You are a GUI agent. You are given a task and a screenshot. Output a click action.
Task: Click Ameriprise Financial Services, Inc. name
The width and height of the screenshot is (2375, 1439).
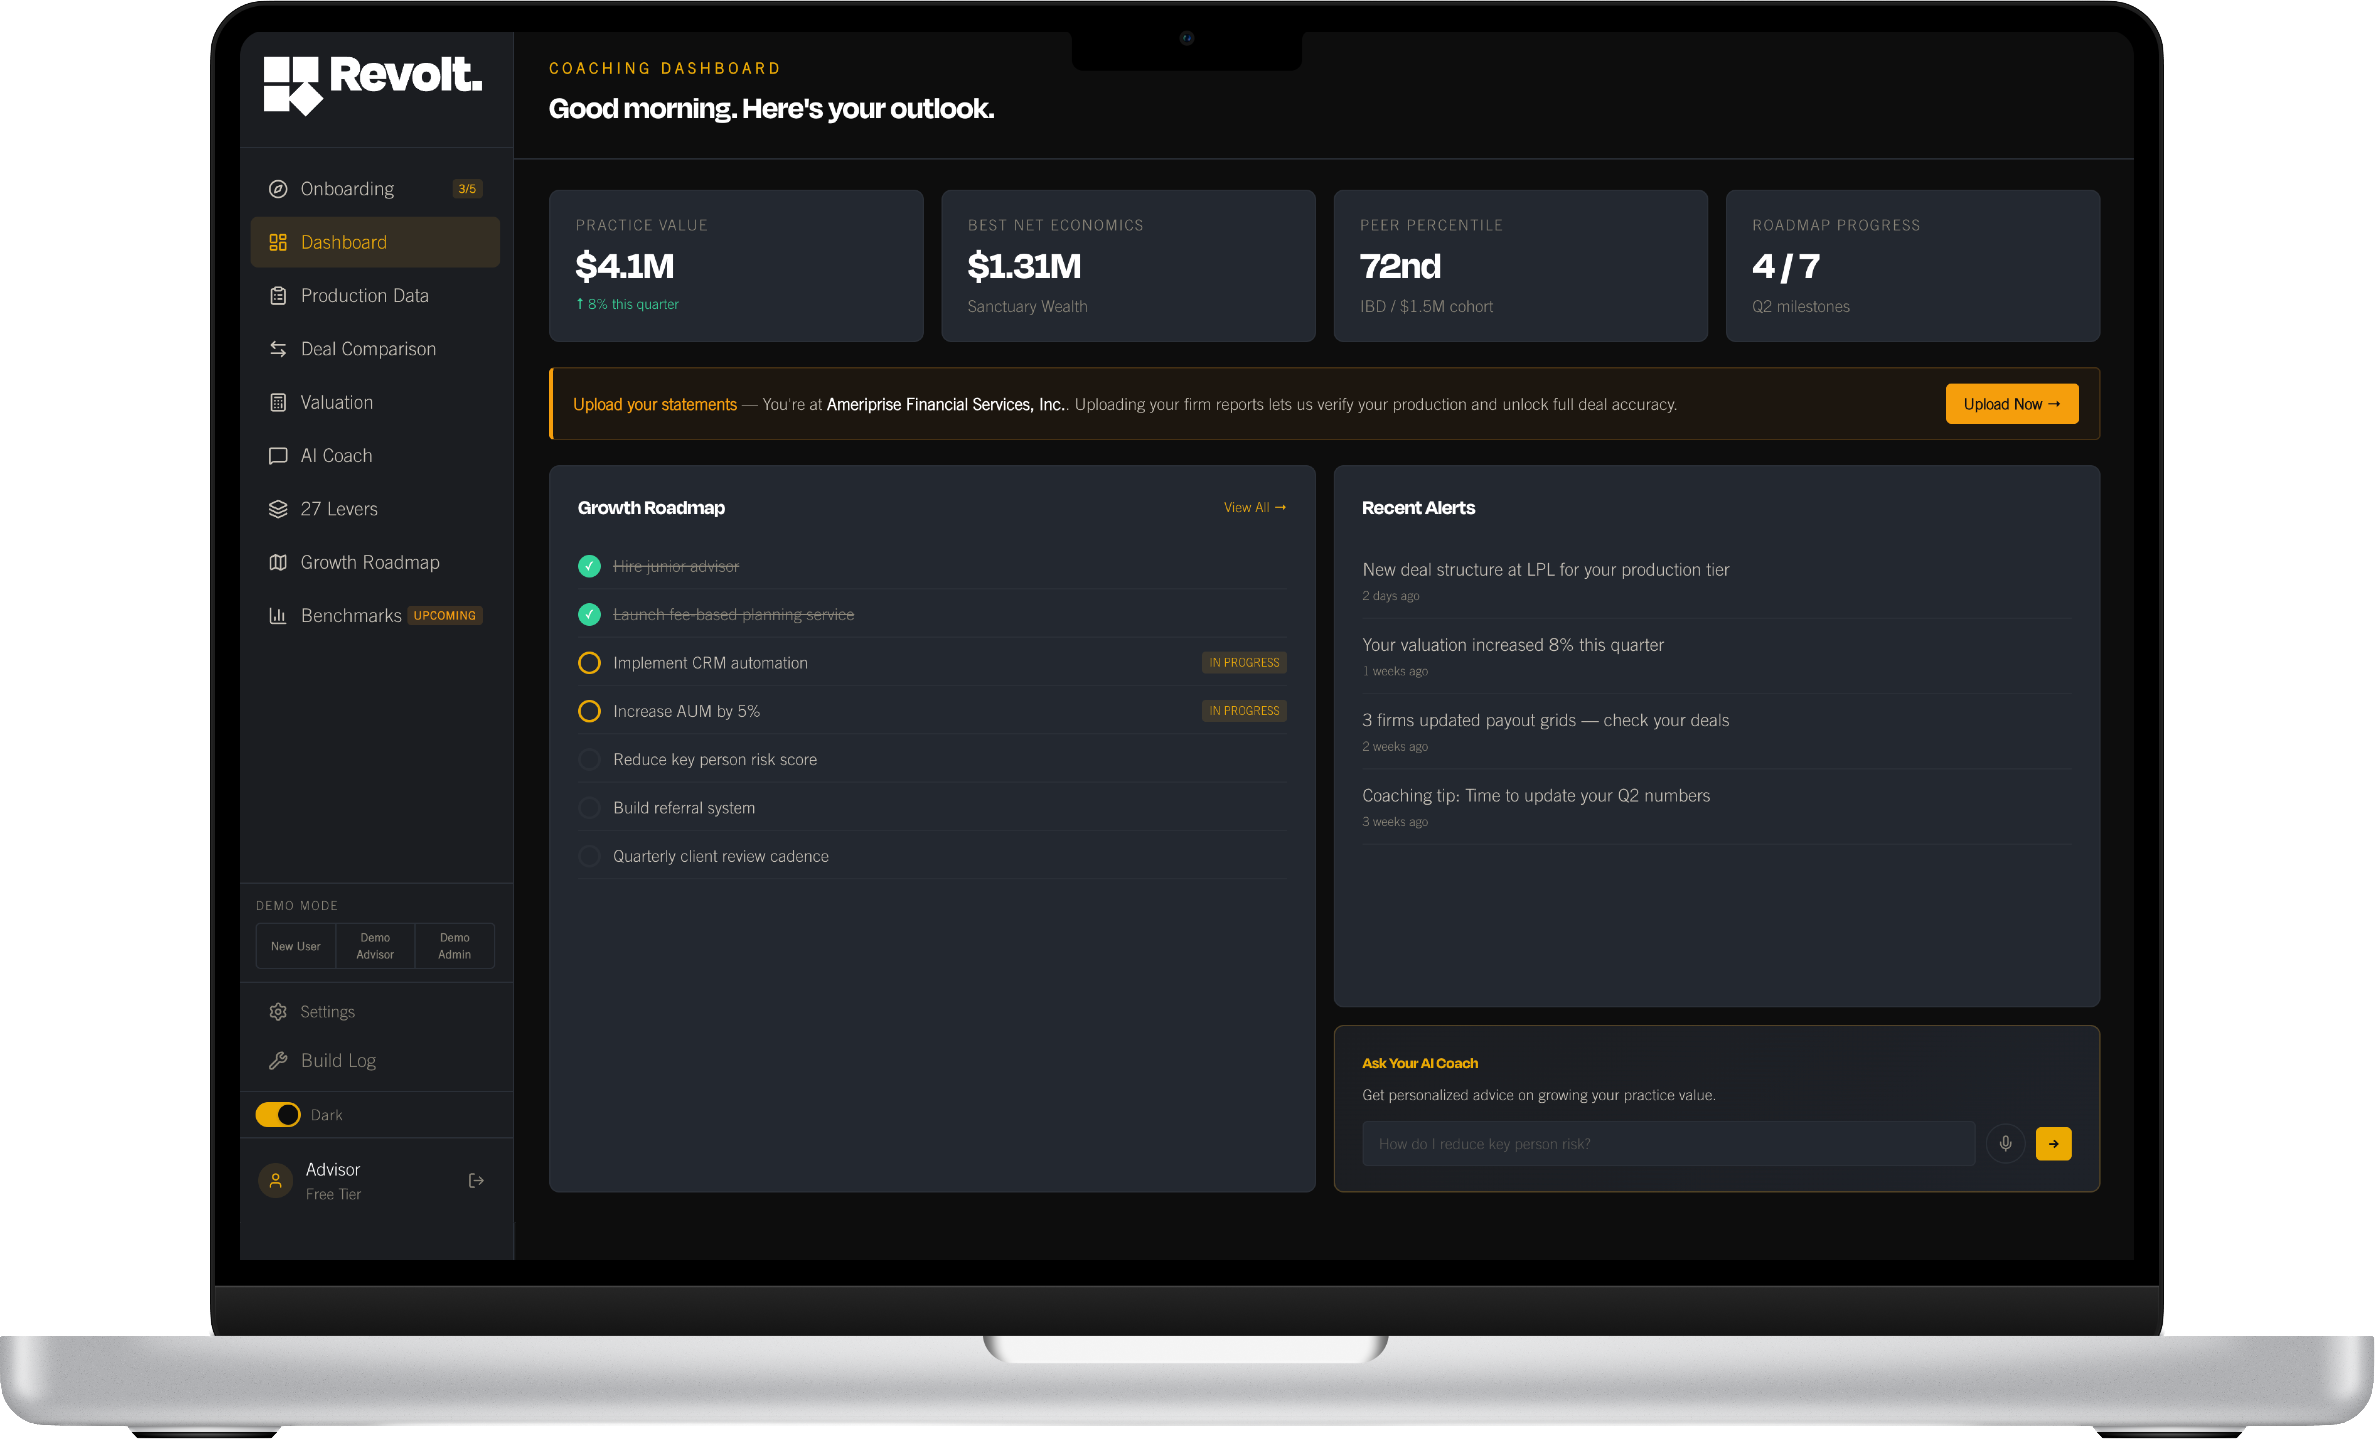(x=946, y=405)
